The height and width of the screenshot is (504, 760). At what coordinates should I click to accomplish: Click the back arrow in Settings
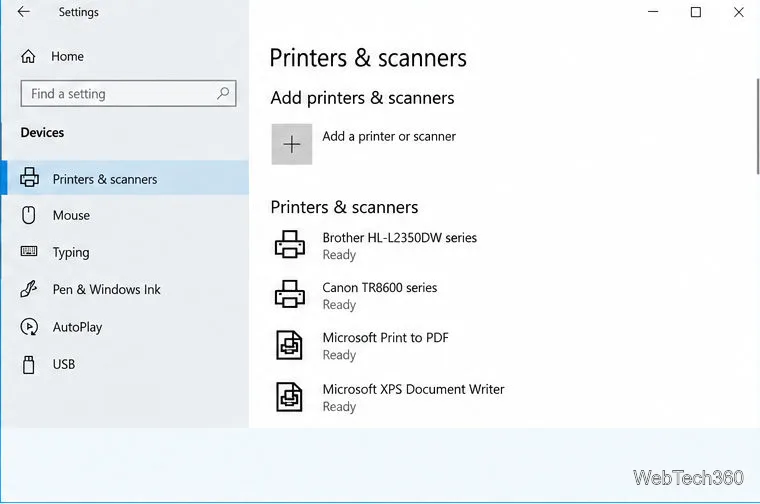coord(23,12)
